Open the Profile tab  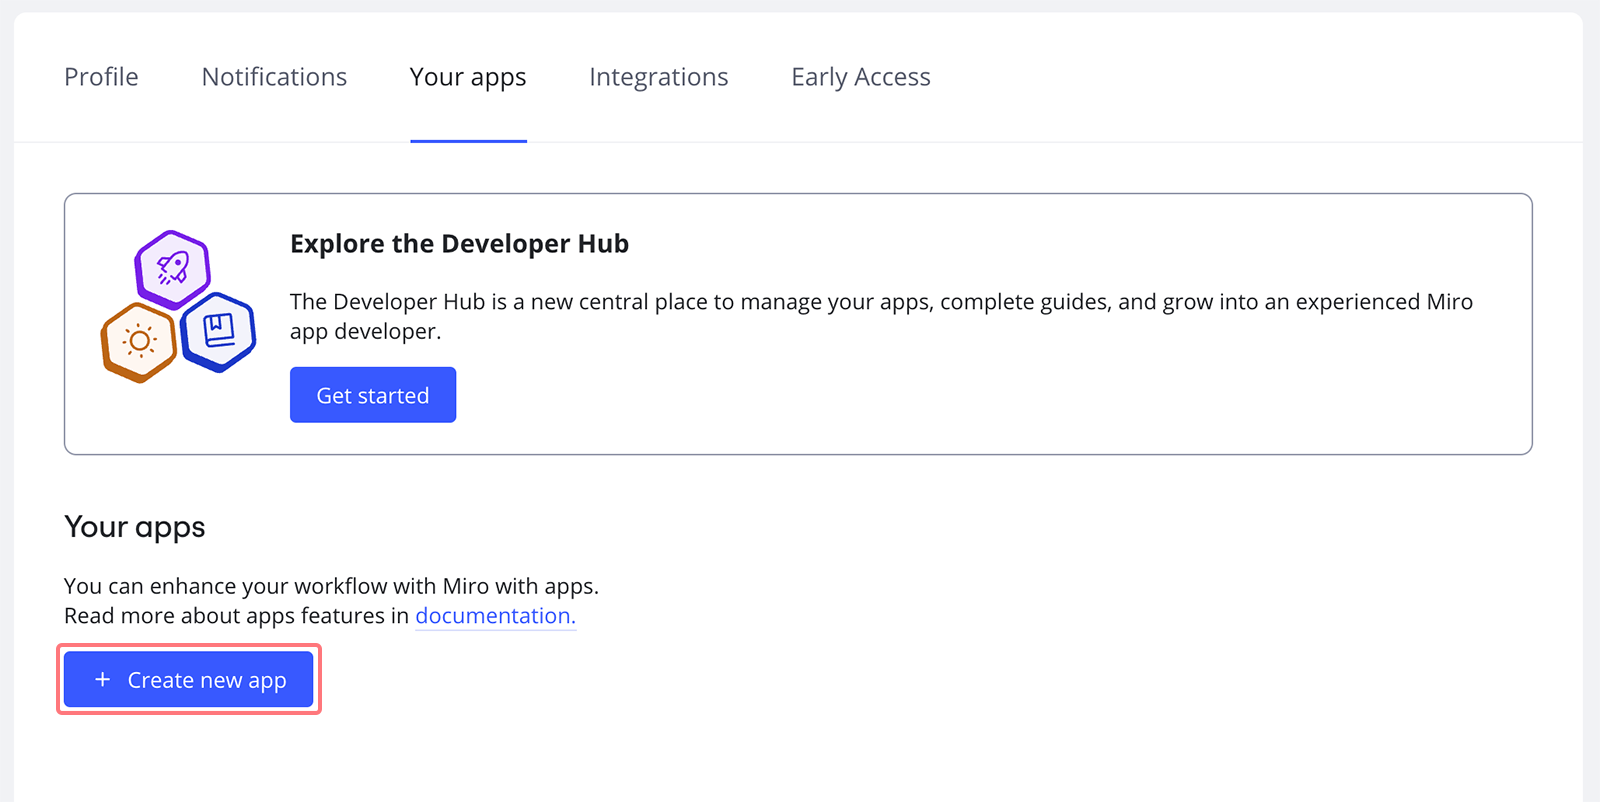tap(101, 77)
